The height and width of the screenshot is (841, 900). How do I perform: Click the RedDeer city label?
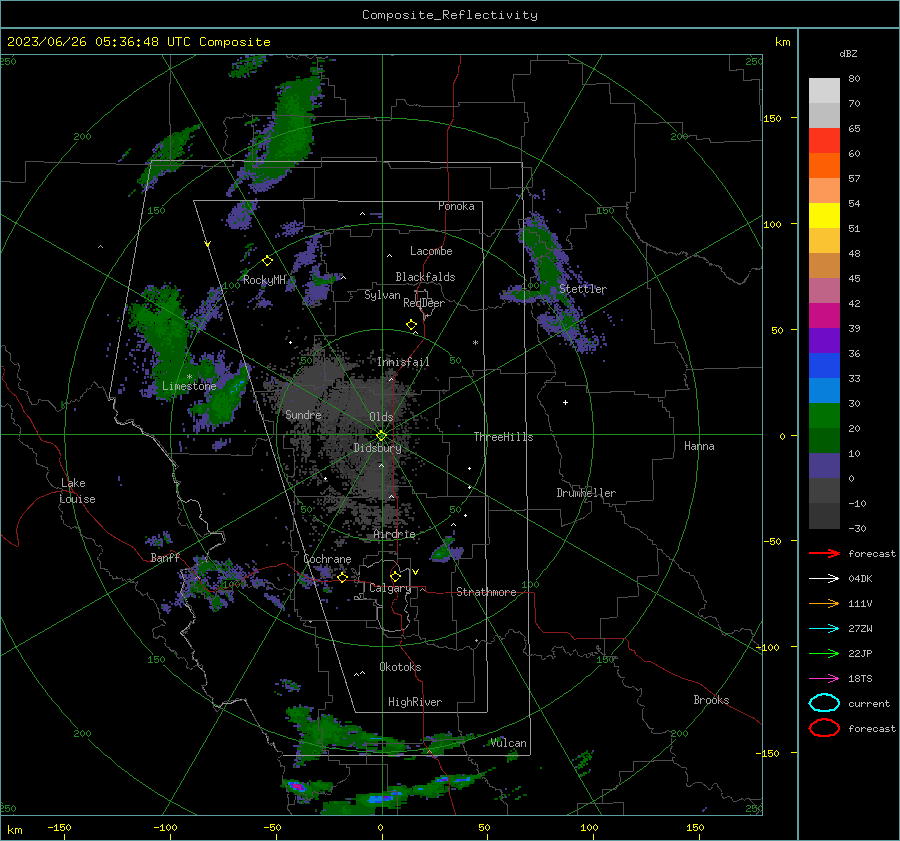(x=424, y=303)
